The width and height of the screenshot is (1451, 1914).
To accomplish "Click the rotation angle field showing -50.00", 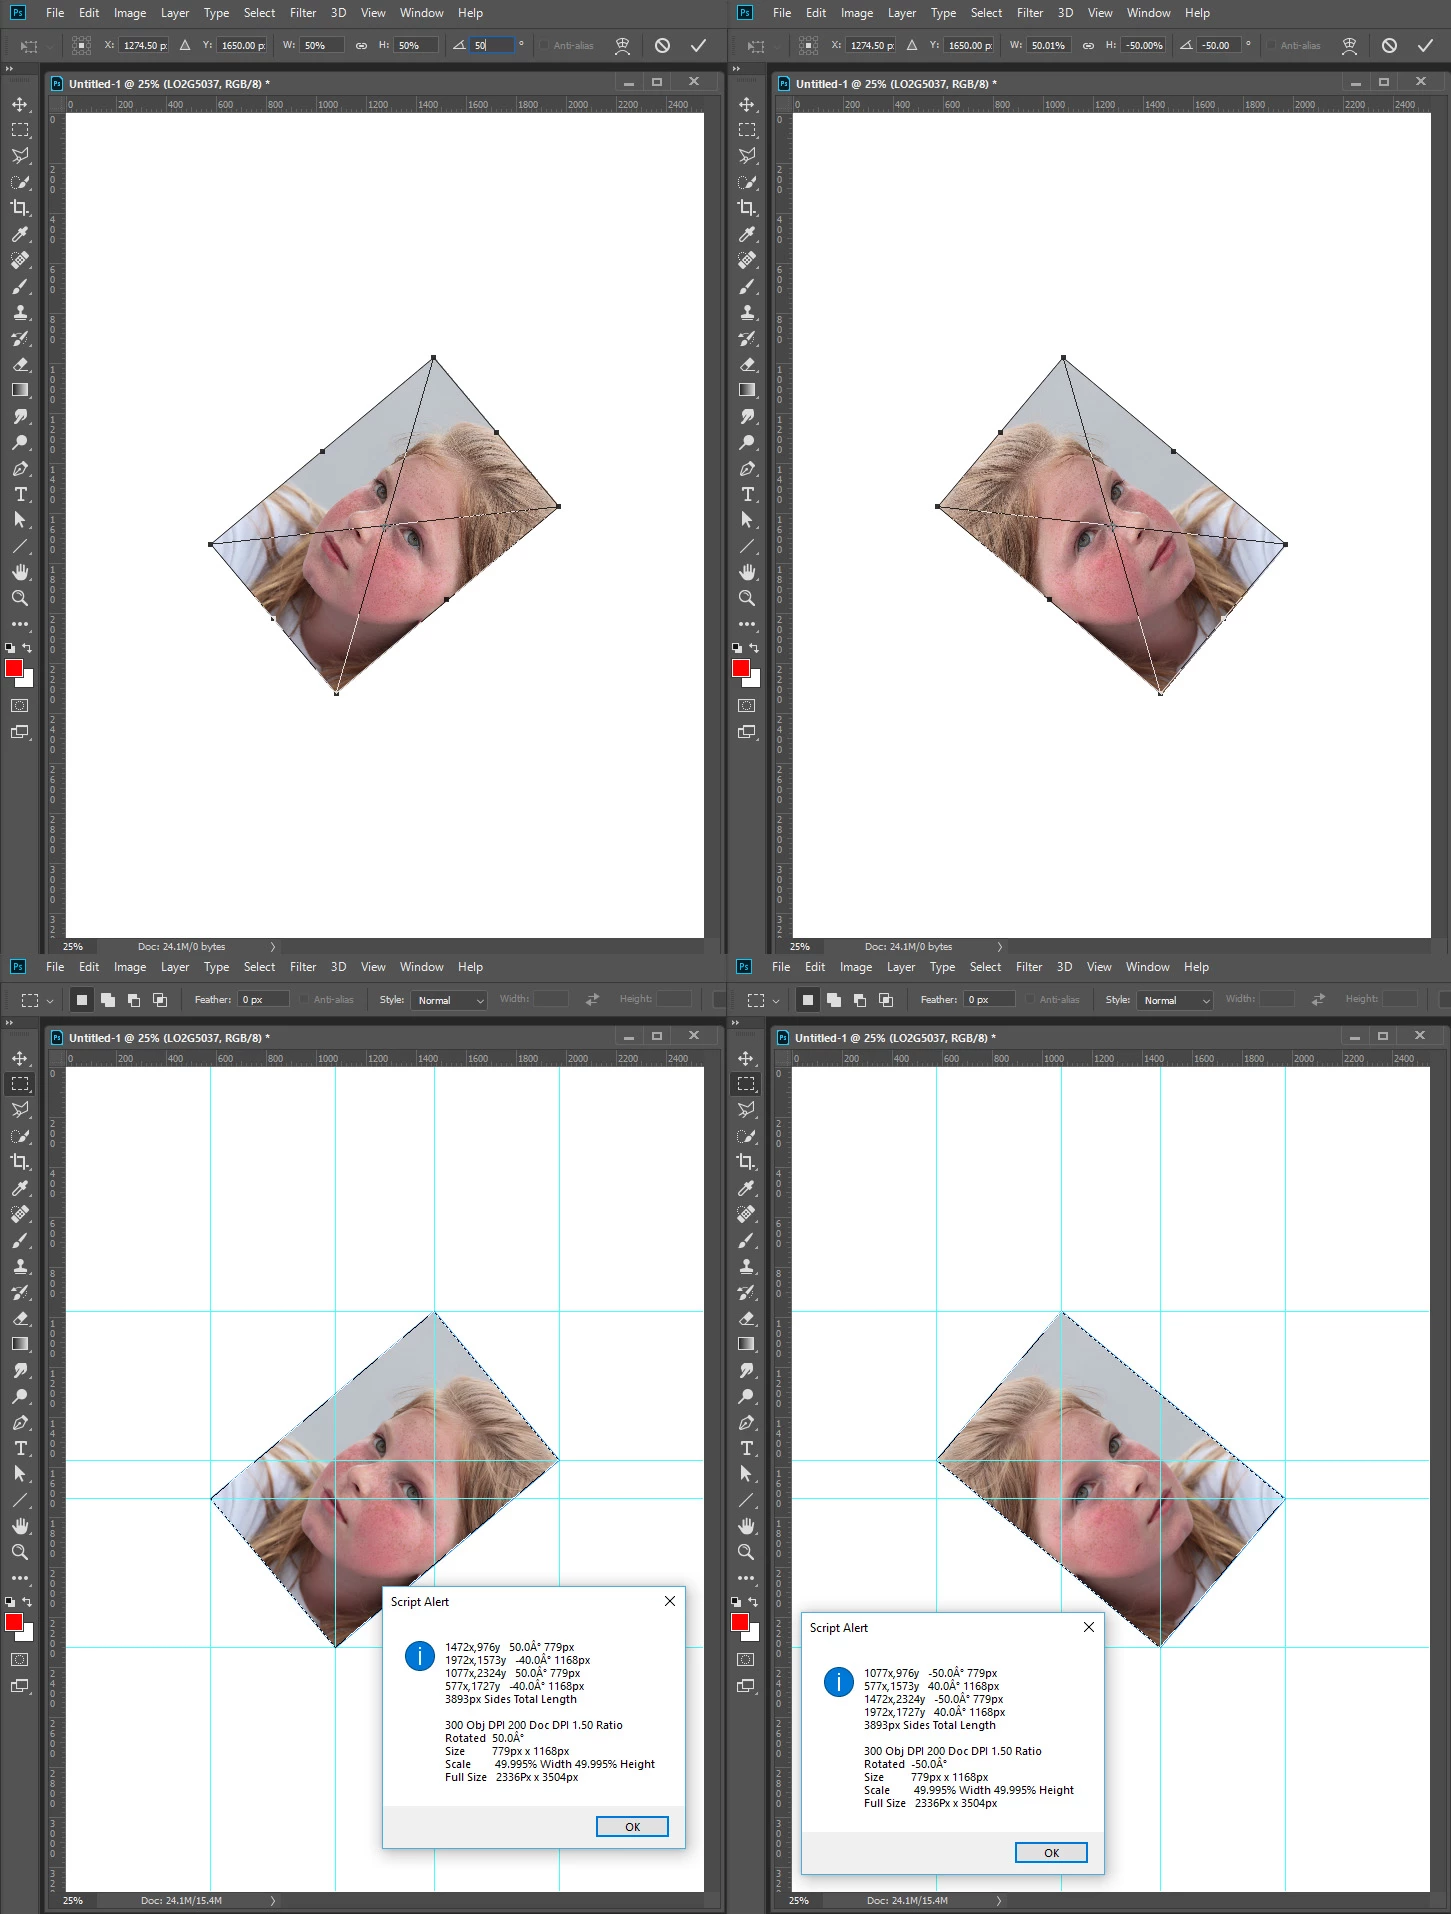I will pyautogui.click(x=1219, y=46).
